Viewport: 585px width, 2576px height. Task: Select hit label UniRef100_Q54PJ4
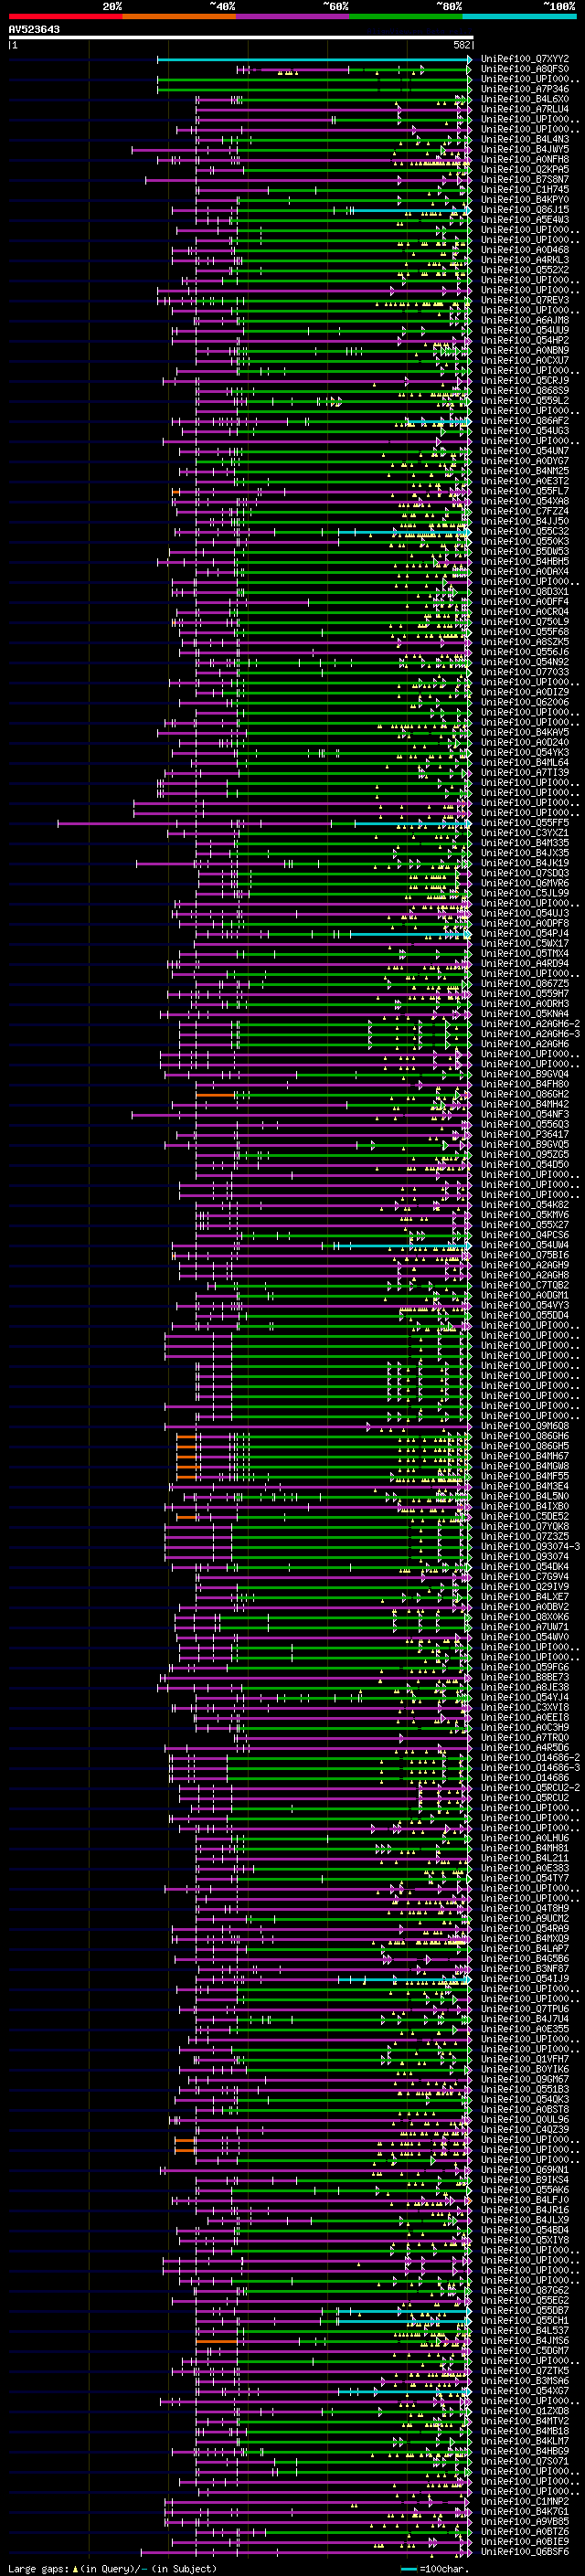[x=525, y=933]
